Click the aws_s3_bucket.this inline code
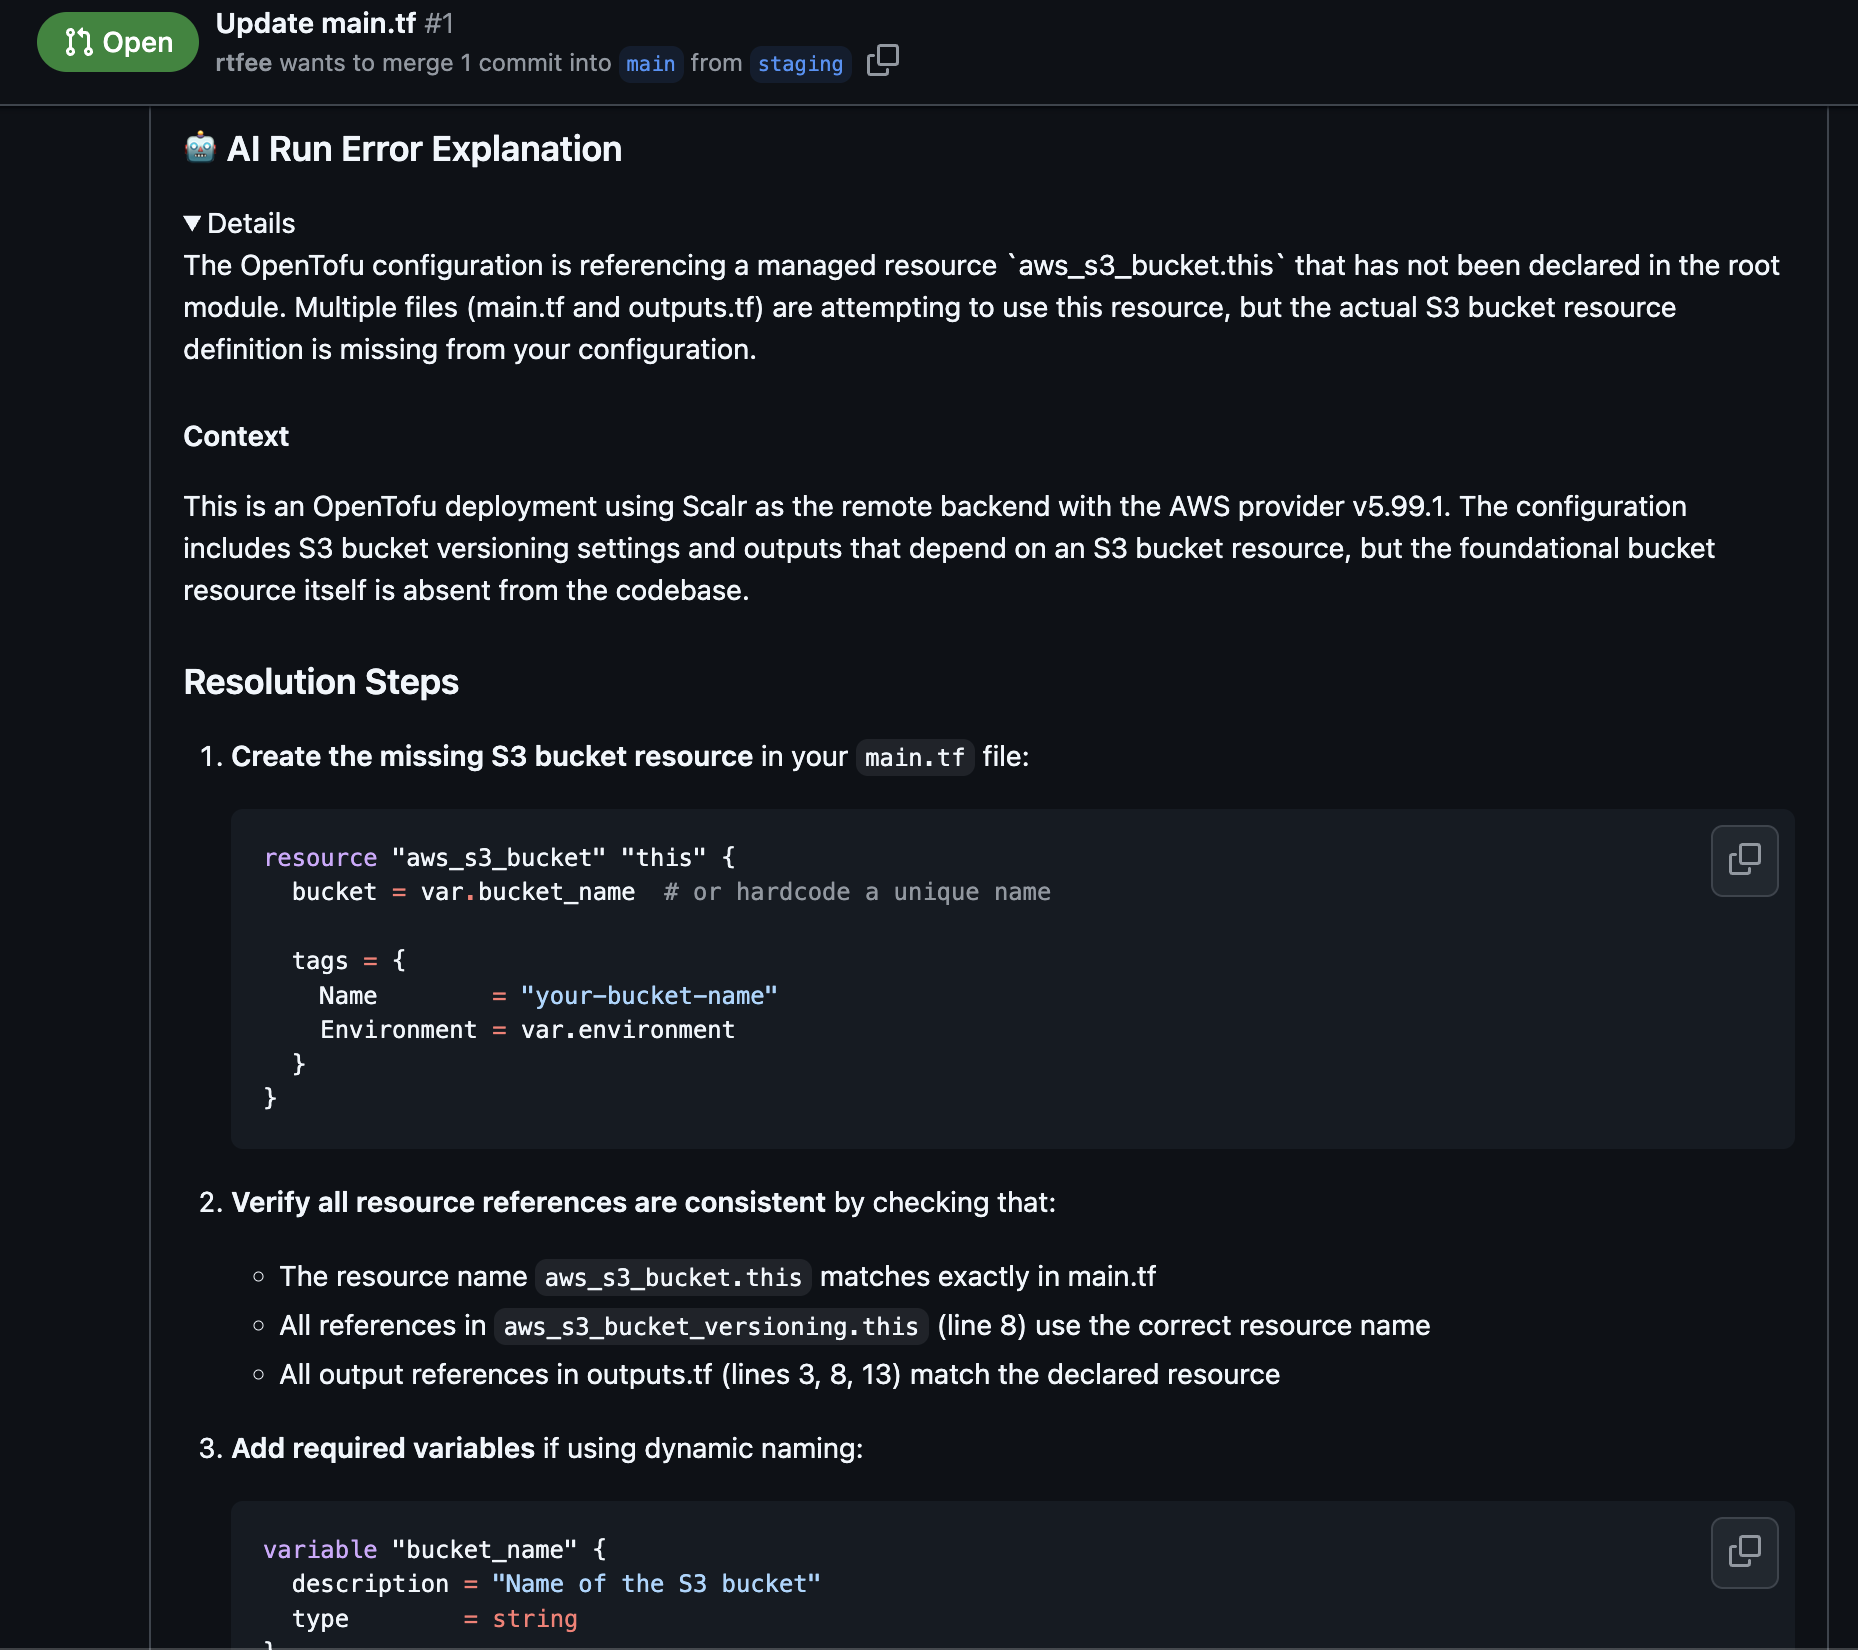The width and height of the screenshot is (1858, 1650). (x=673, y=1277)
